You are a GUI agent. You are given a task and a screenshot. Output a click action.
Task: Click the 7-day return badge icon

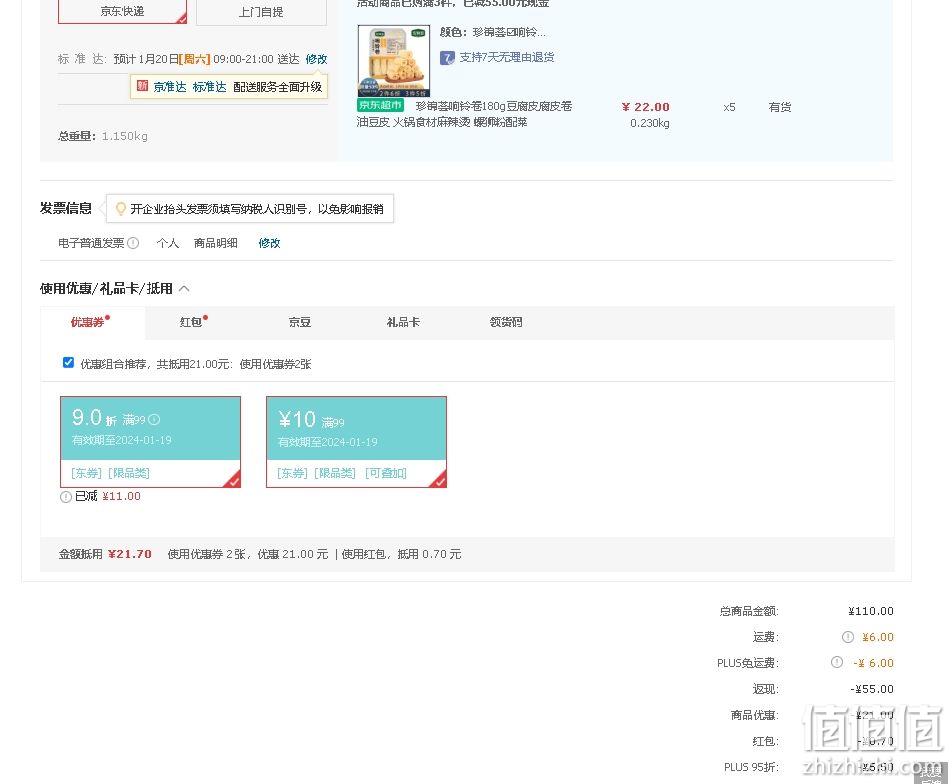click(x=447, y=58)
